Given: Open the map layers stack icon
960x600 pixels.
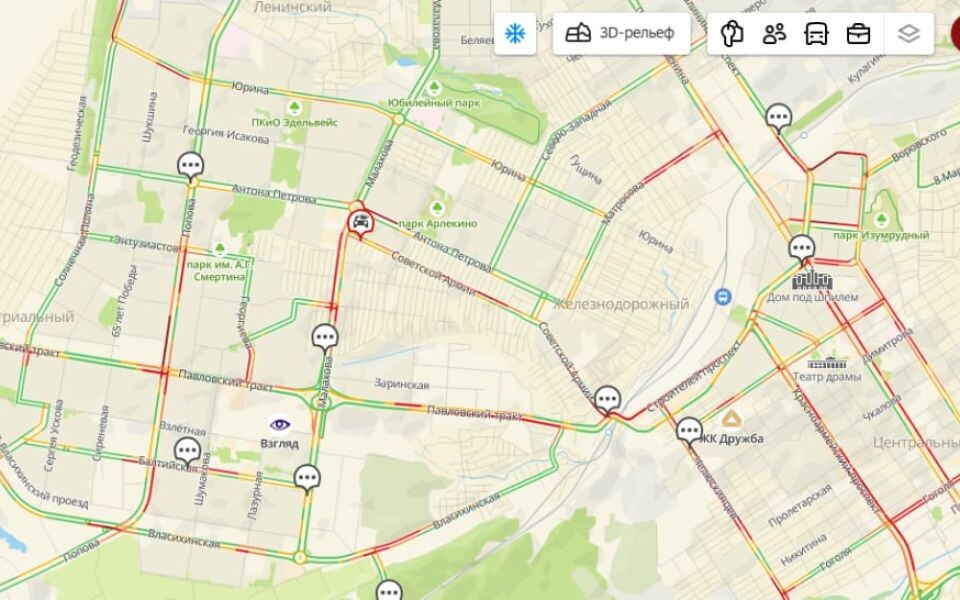Looking at the screenshot, I should pos(909,34).
